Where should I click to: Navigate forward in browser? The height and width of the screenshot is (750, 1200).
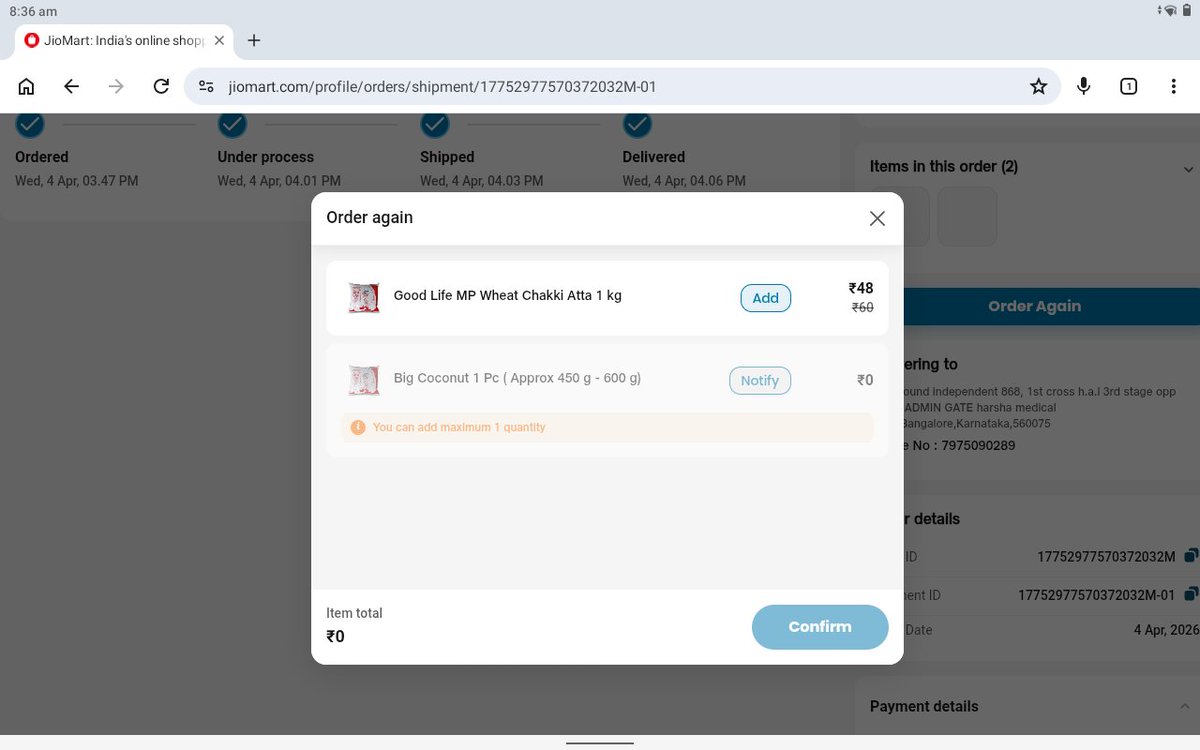116,87
